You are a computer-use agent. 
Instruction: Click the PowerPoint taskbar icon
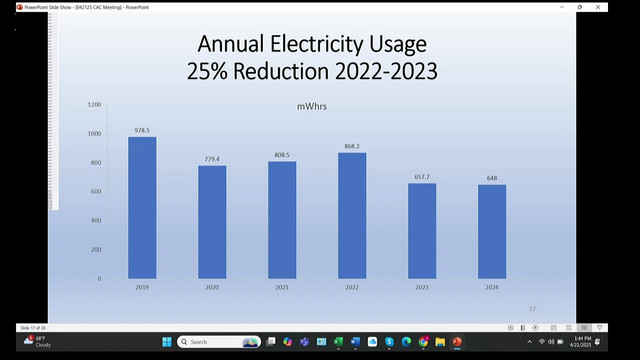coord(457,342)
